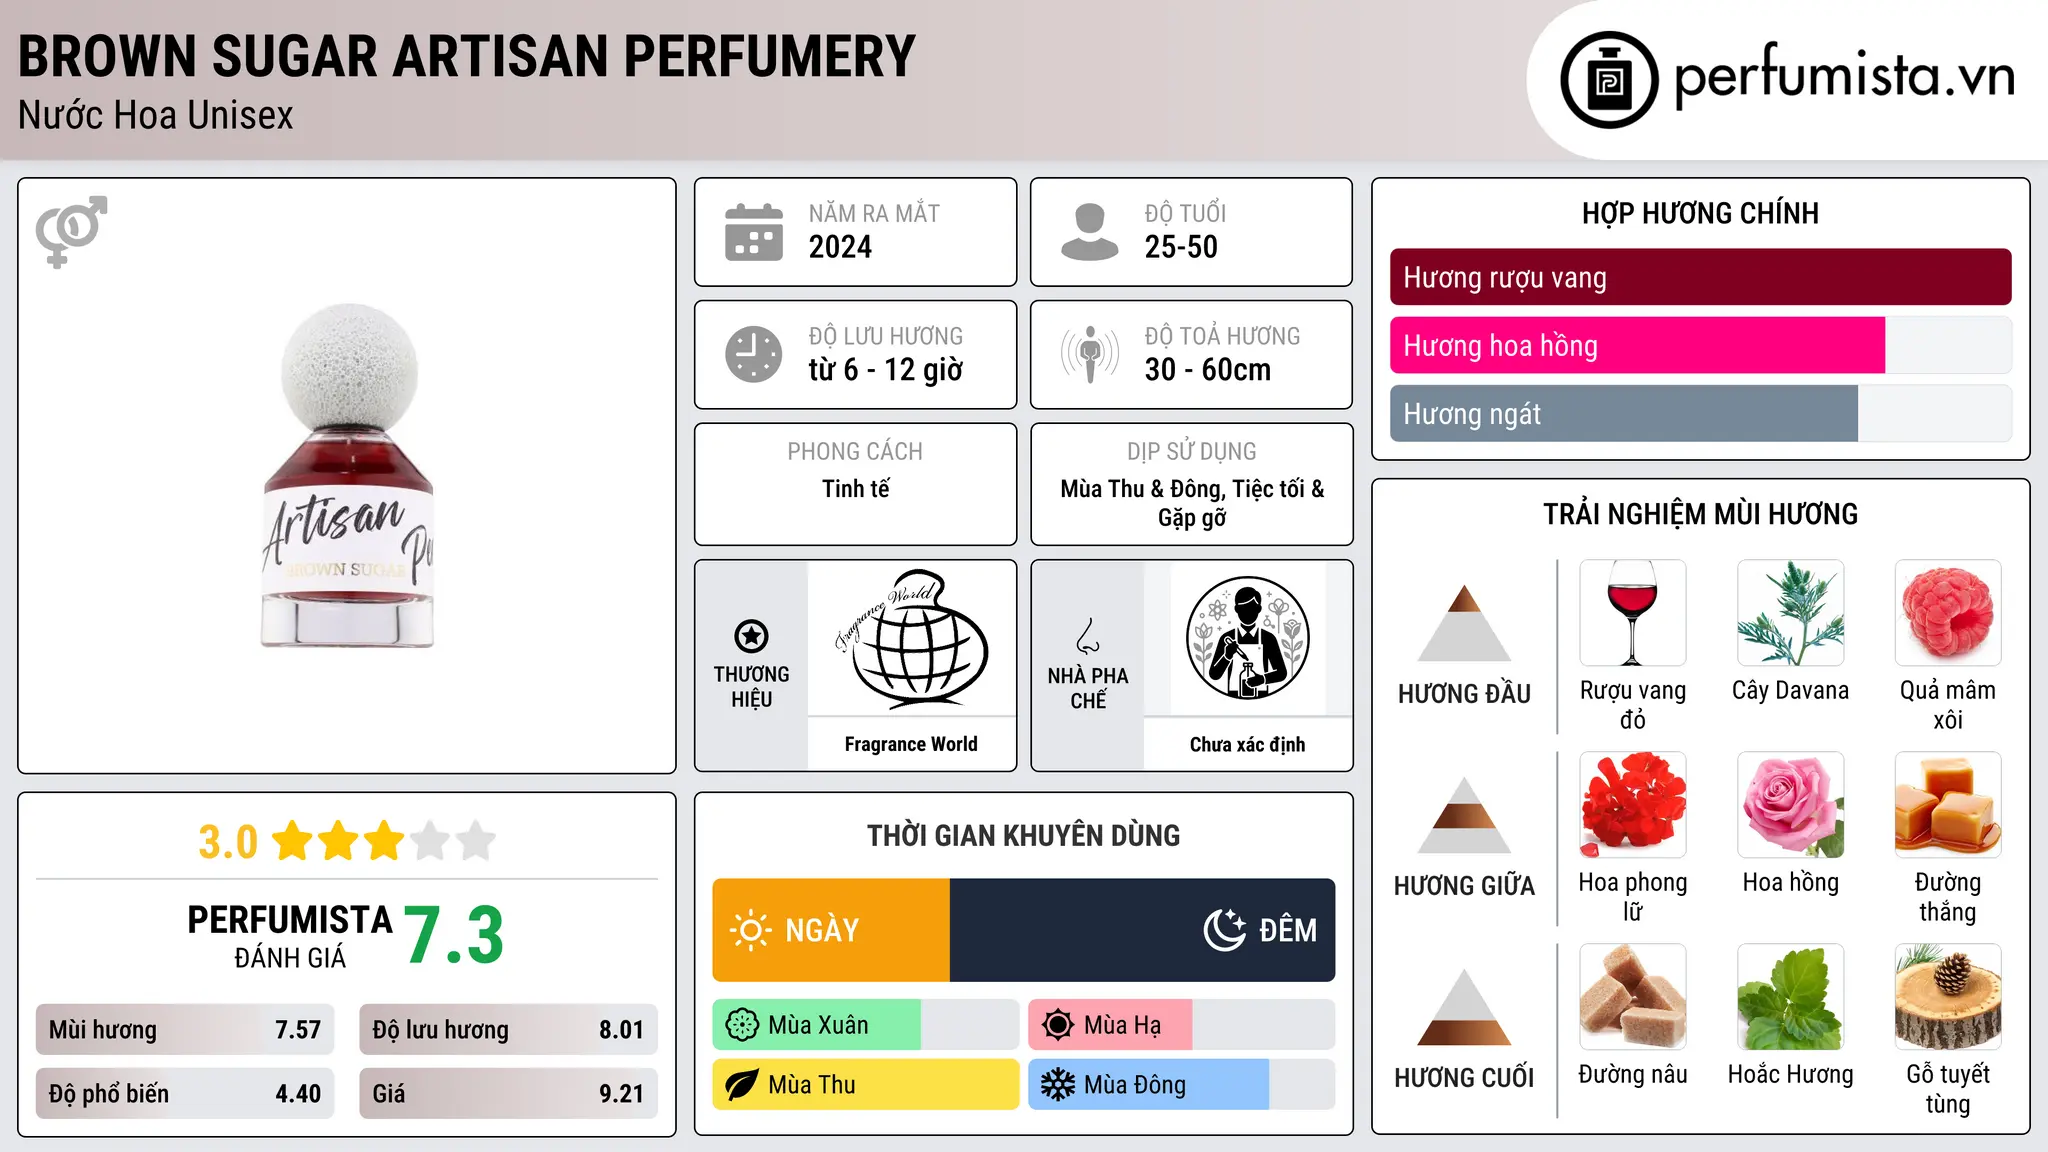Viewport: 2048px width, 1152px height.
Task: Select the Hoa phong lữ note image
Action: [1633, 805]
